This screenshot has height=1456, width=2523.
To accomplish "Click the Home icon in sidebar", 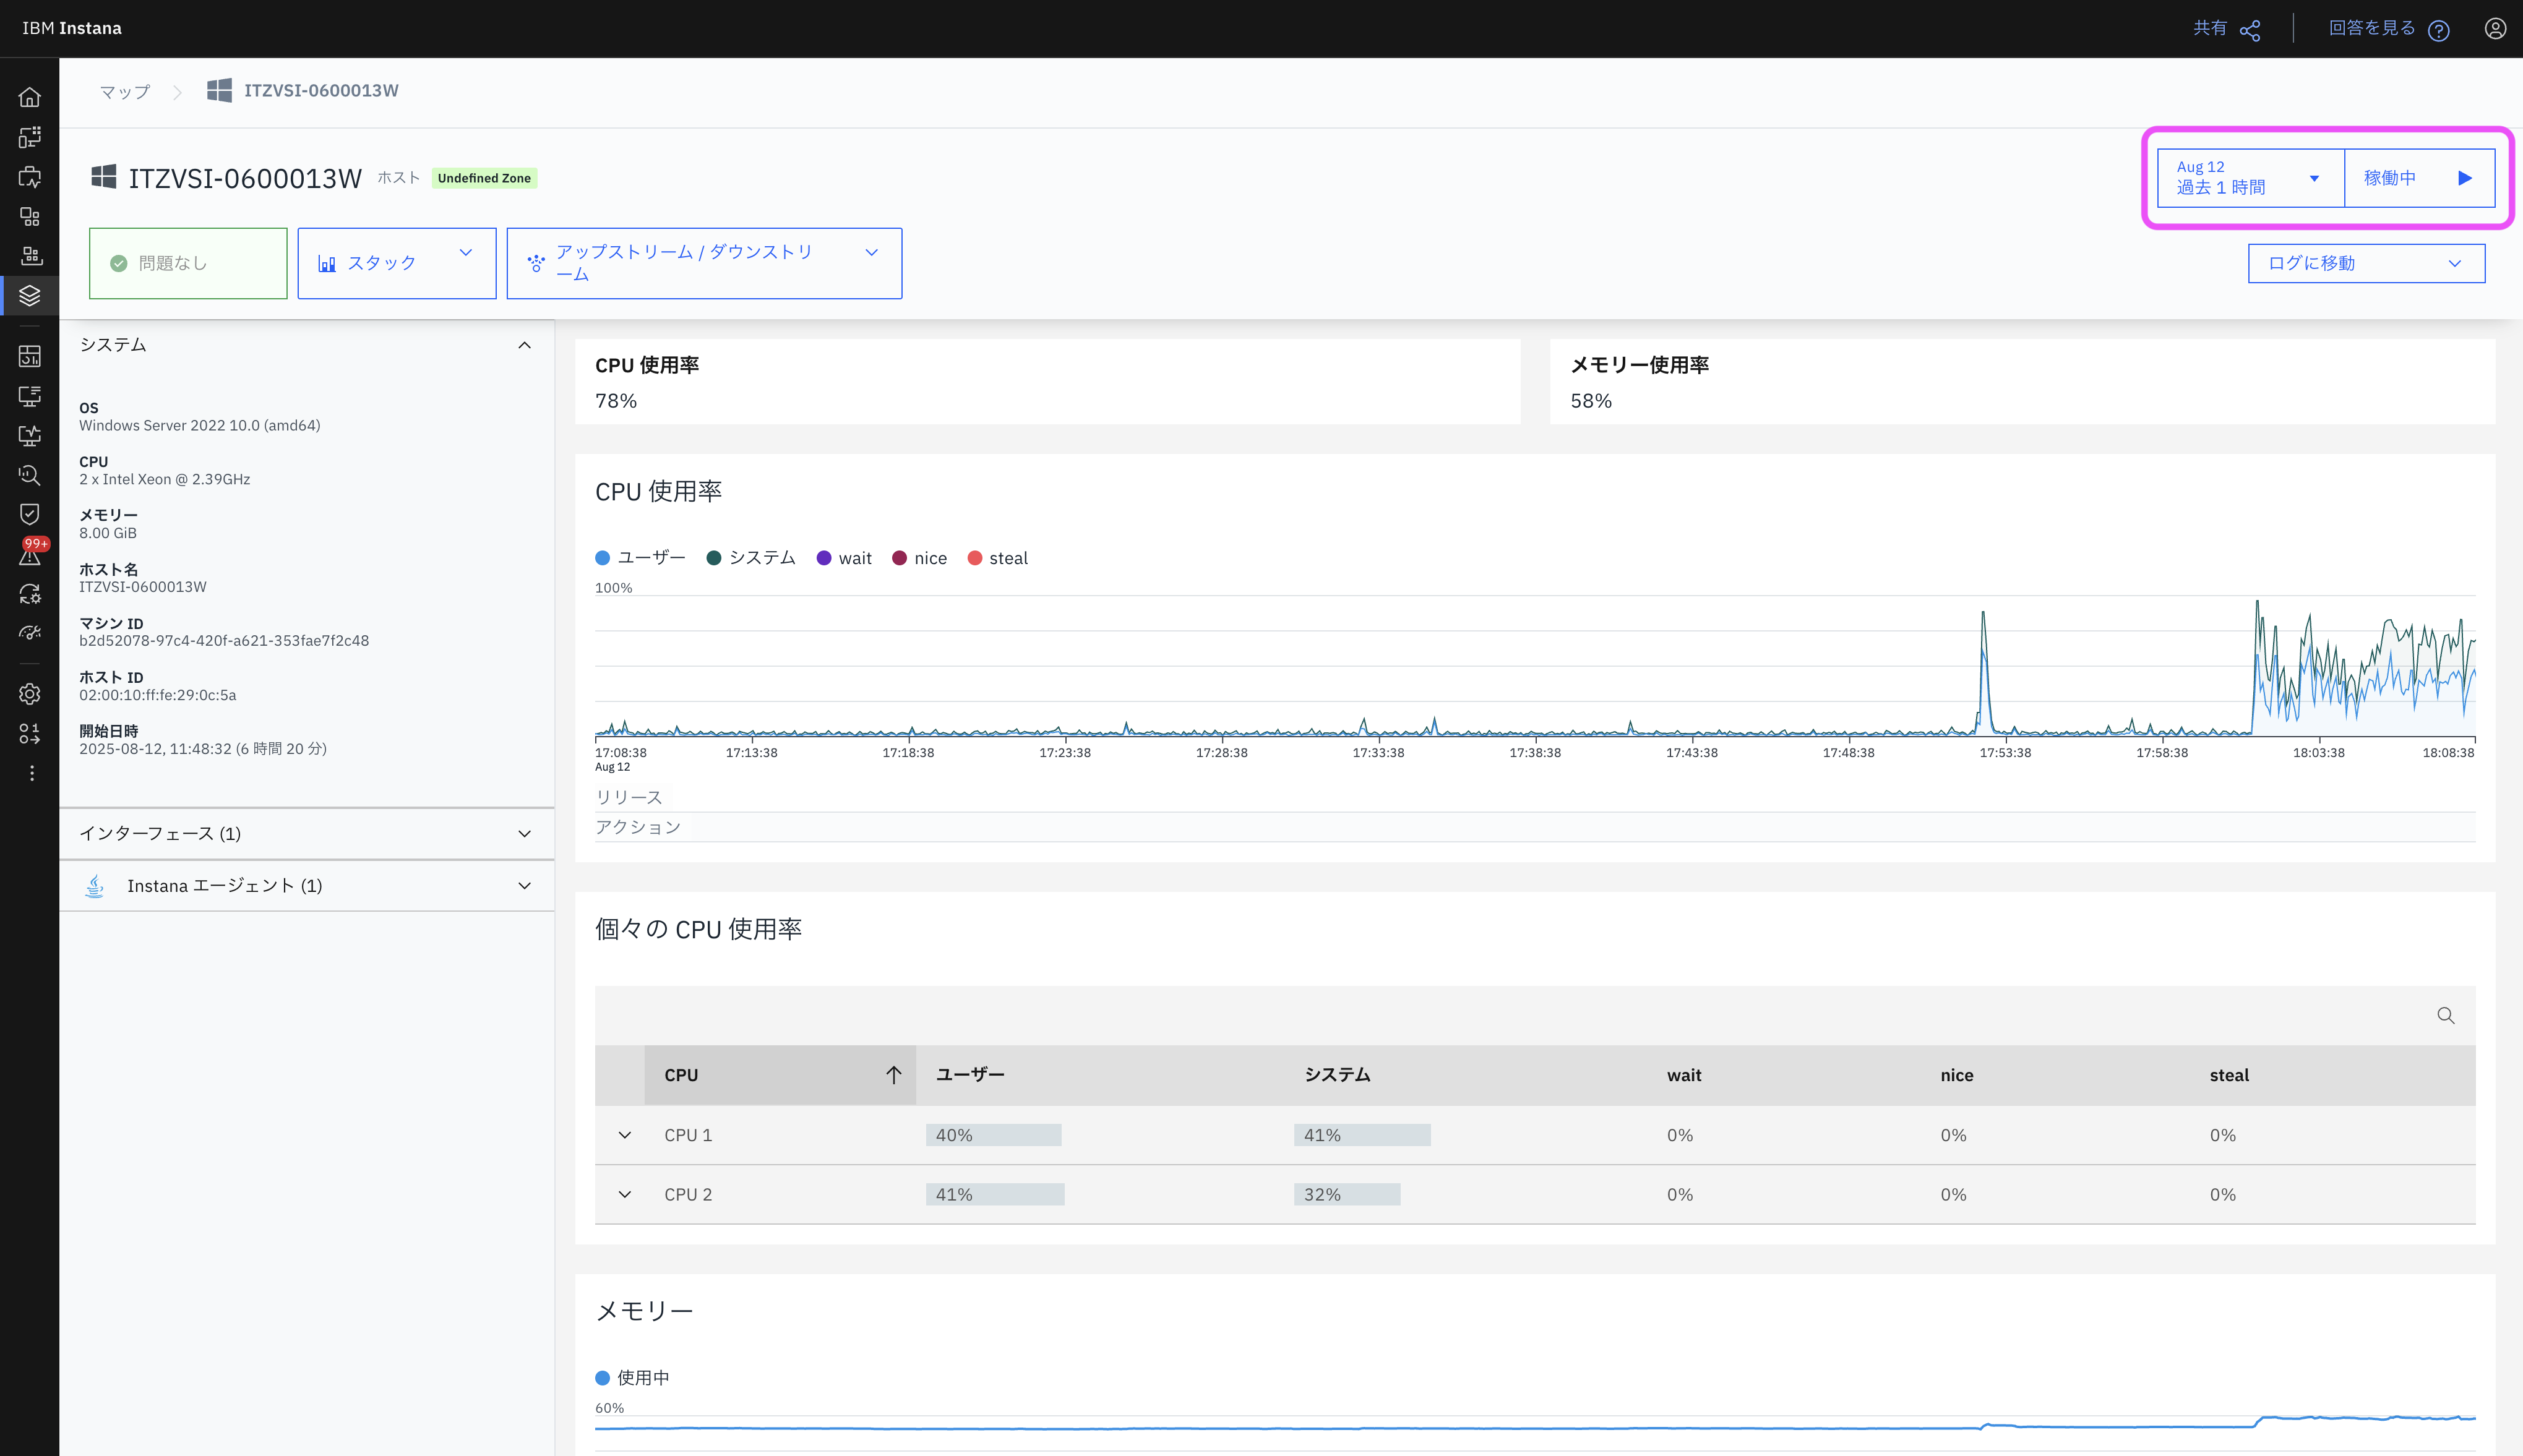I will 30,97.
